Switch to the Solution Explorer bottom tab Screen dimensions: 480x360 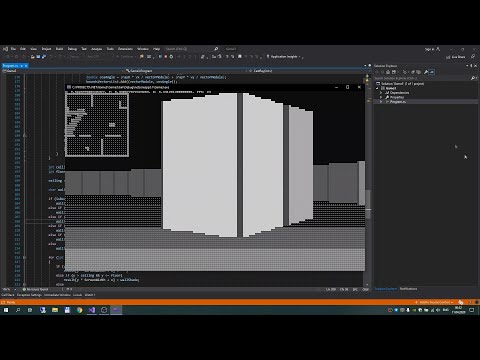[x=386, y=289]
